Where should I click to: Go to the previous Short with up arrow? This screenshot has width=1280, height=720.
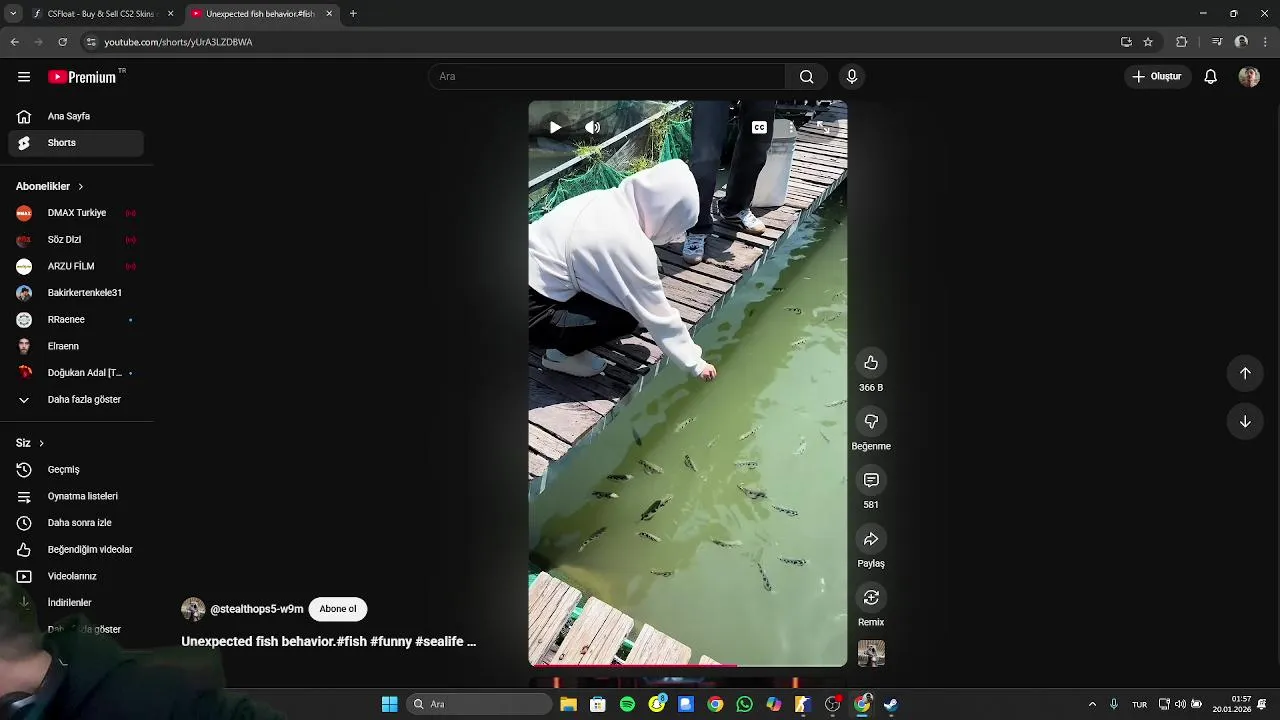tap(1245, 373)
